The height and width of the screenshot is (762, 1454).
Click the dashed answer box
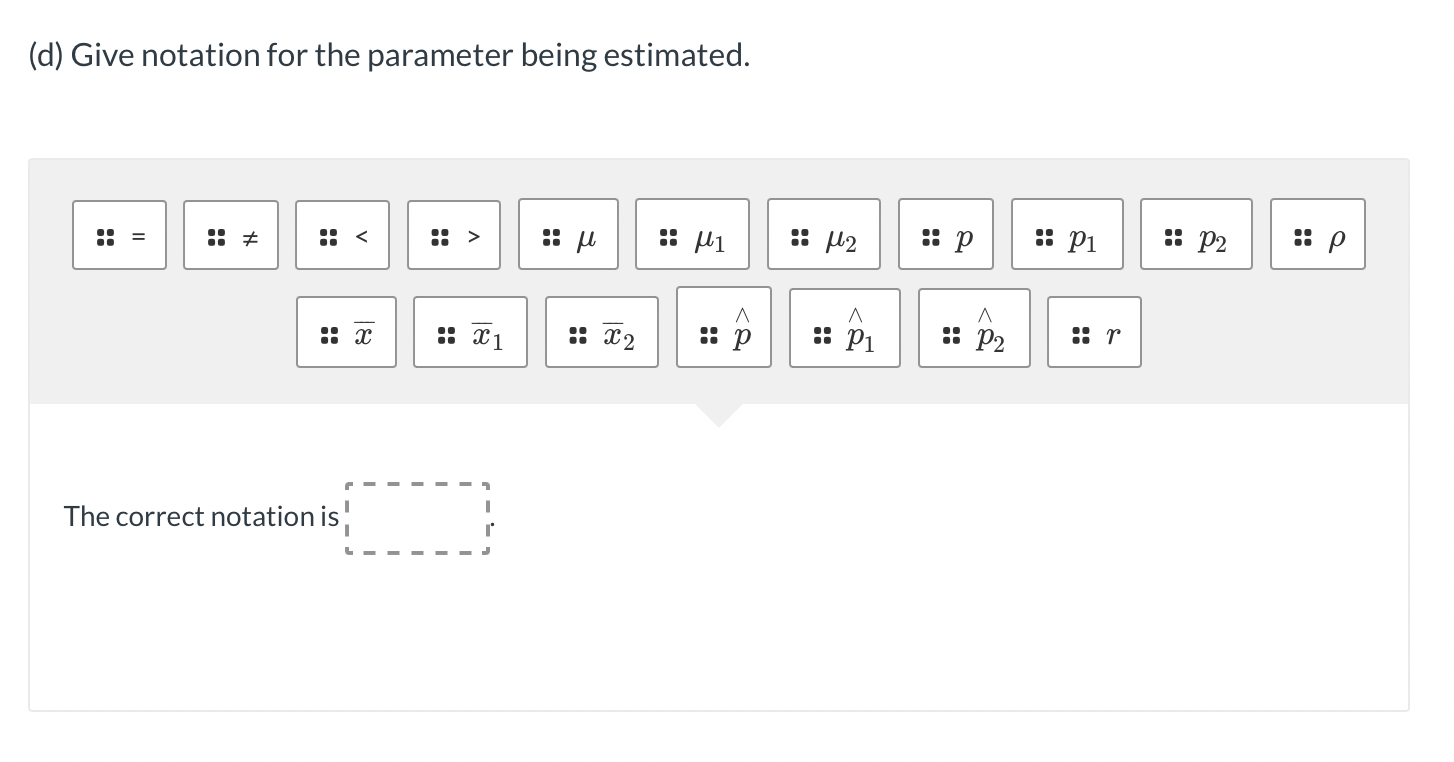(x=417, y=517)
